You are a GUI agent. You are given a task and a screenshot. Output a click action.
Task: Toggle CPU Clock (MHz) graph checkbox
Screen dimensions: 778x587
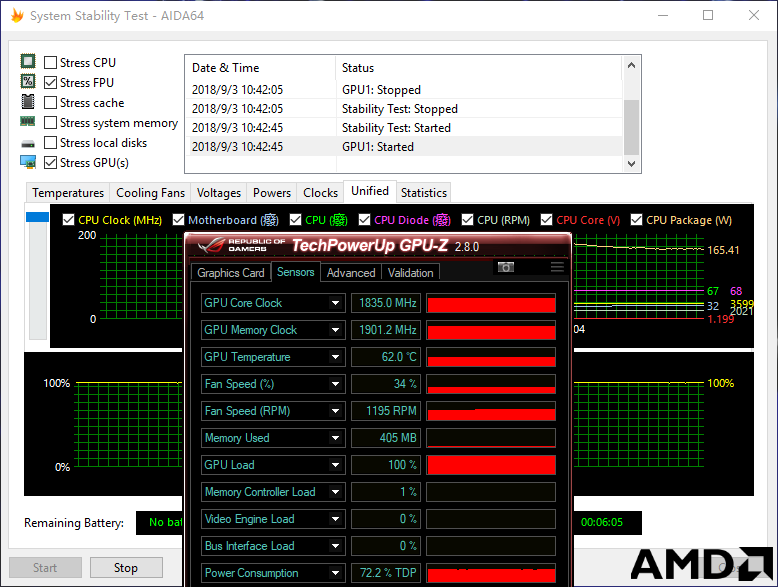point(68,220)
